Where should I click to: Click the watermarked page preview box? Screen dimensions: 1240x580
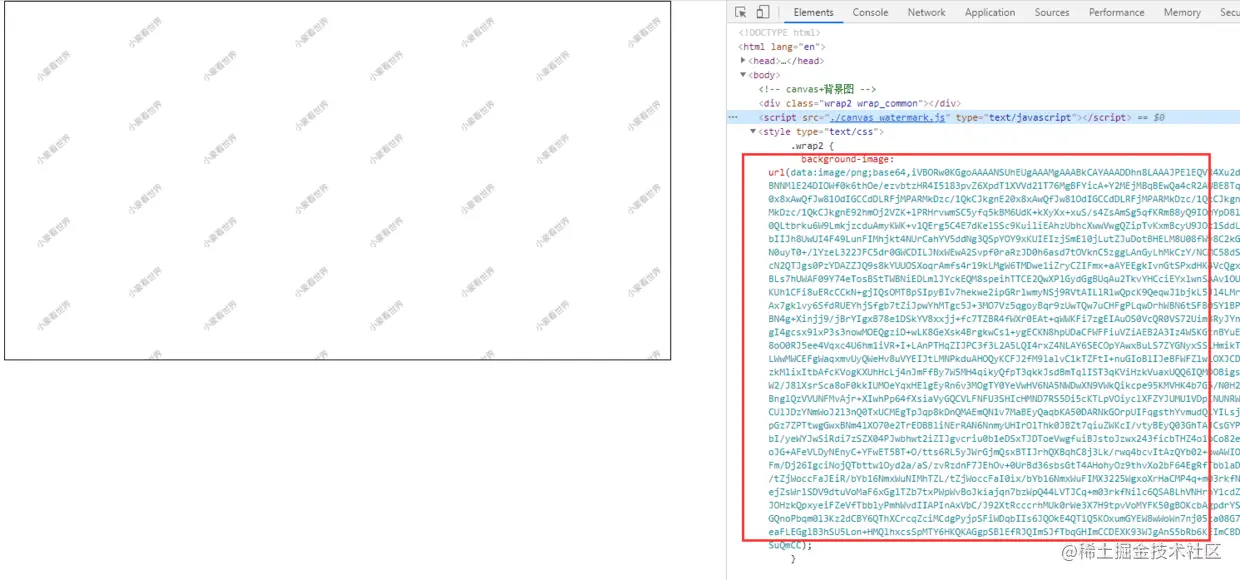click(338, 181)
